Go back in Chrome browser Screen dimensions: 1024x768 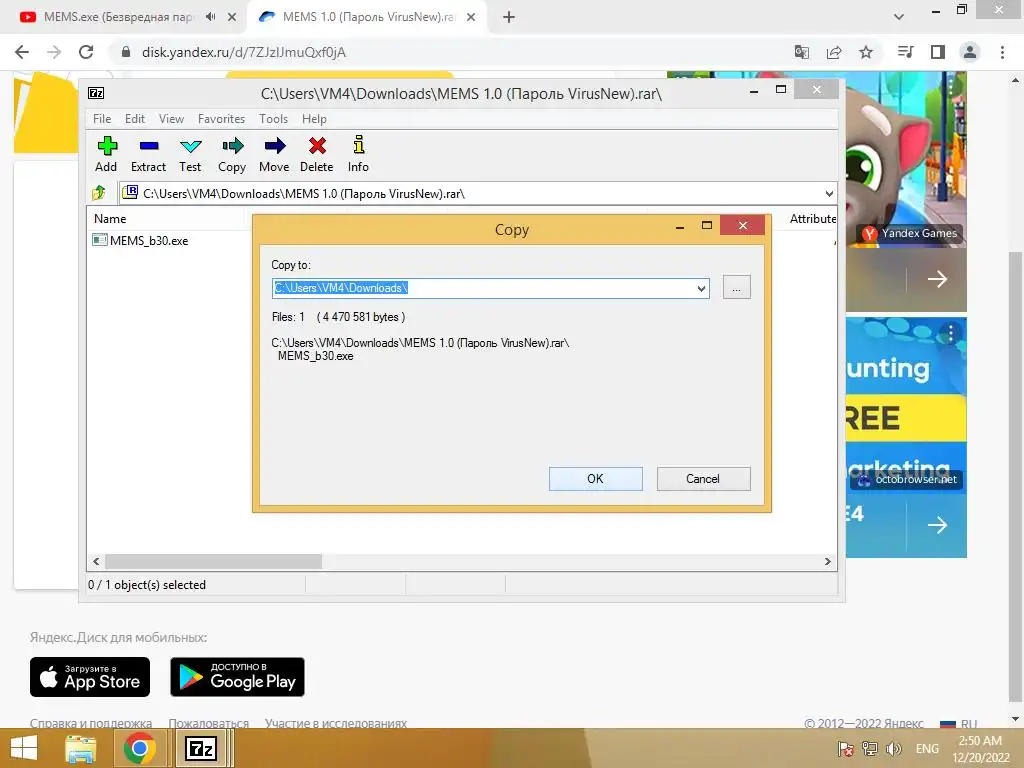tap(22, 52)
